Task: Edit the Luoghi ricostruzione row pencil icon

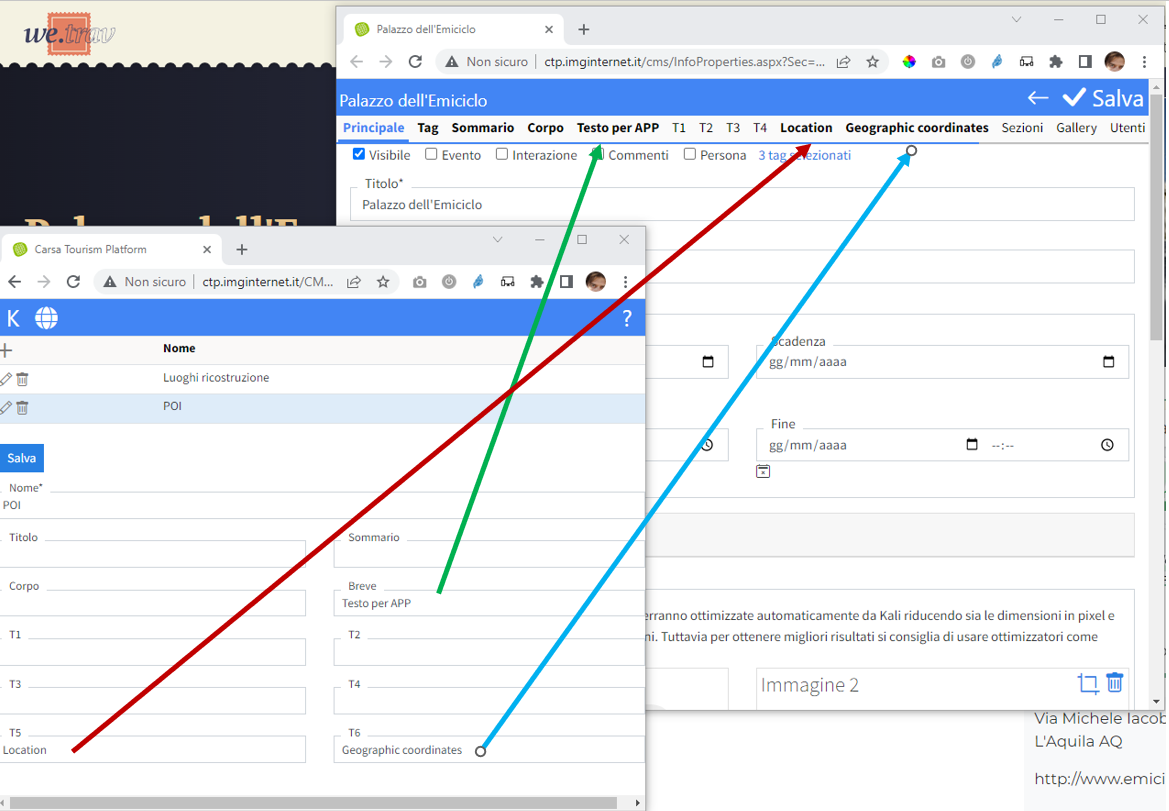Action: point(5,379)
